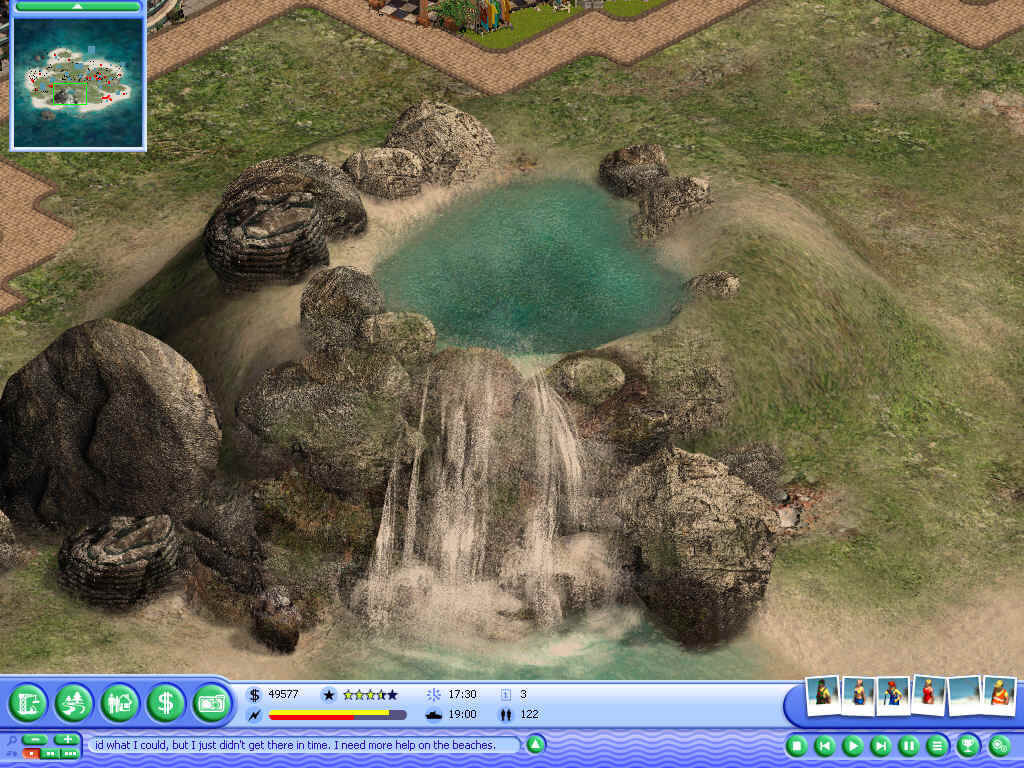Click the music pause button
This screenshot has width=1024, height=768.
coord(909,746)
